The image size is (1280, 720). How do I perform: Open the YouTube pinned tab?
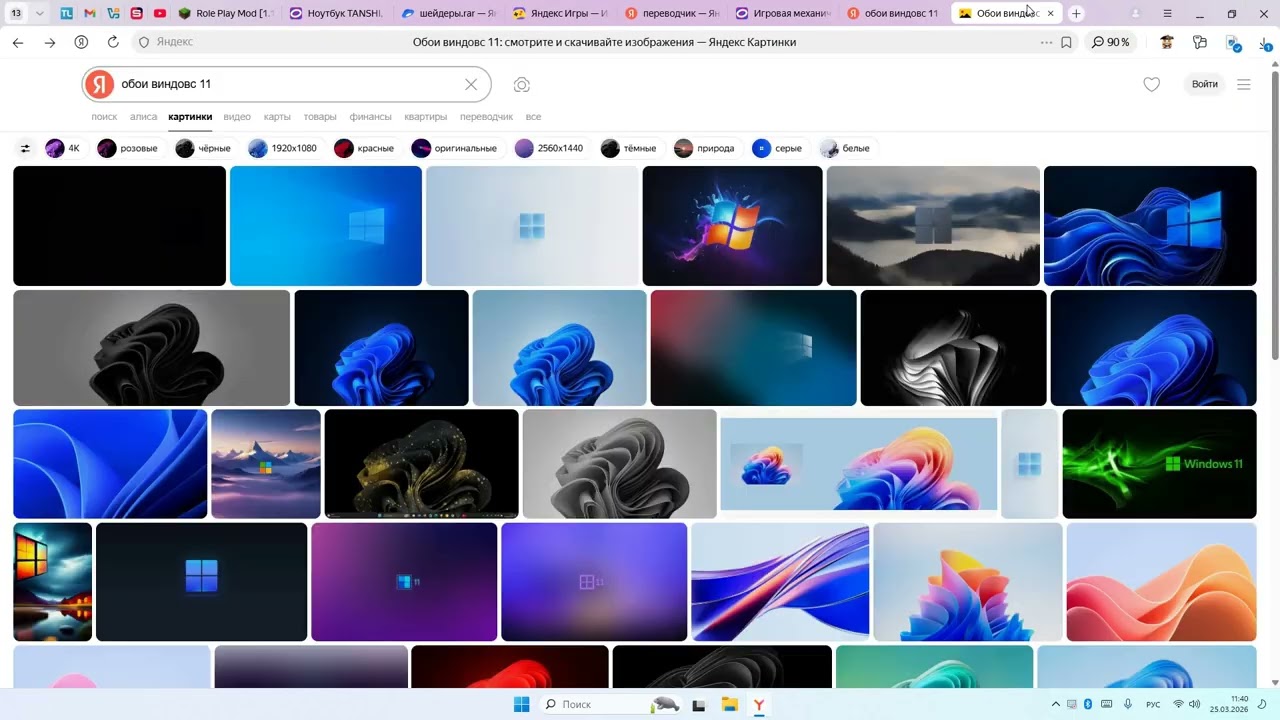[160, 14]
